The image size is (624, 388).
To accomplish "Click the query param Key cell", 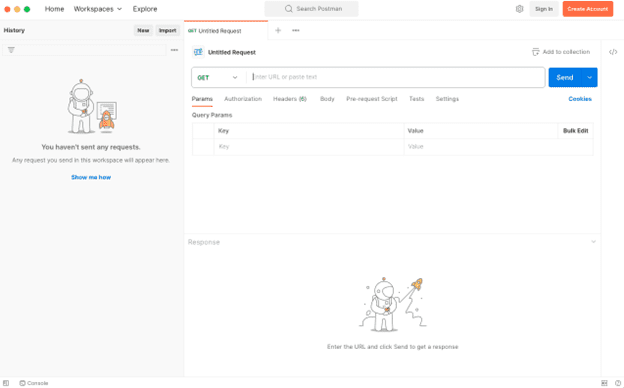I will pyautogui.click(x=309, y=147).
